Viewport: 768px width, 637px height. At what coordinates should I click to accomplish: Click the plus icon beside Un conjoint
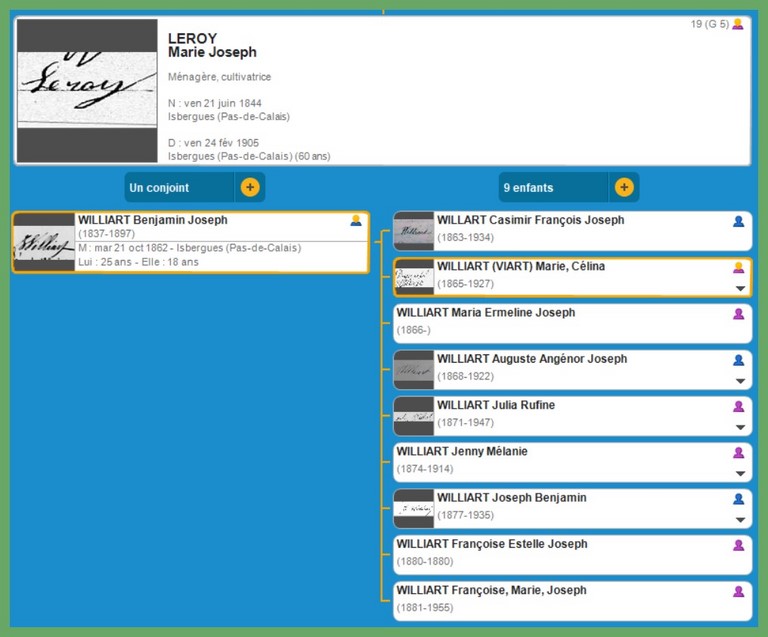pyautogui.click(x=250, y=187)
